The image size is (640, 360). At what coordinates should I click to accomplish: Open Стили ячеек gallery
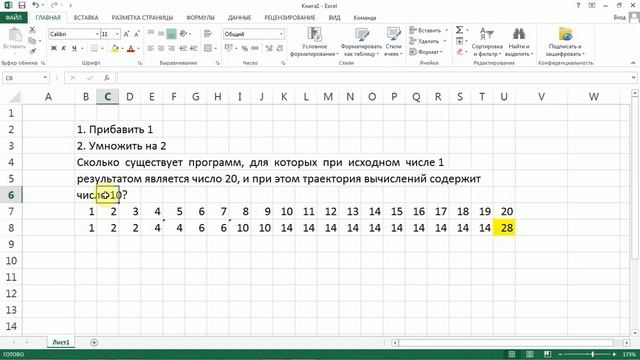pyautogui.click(x=393, y=41)
